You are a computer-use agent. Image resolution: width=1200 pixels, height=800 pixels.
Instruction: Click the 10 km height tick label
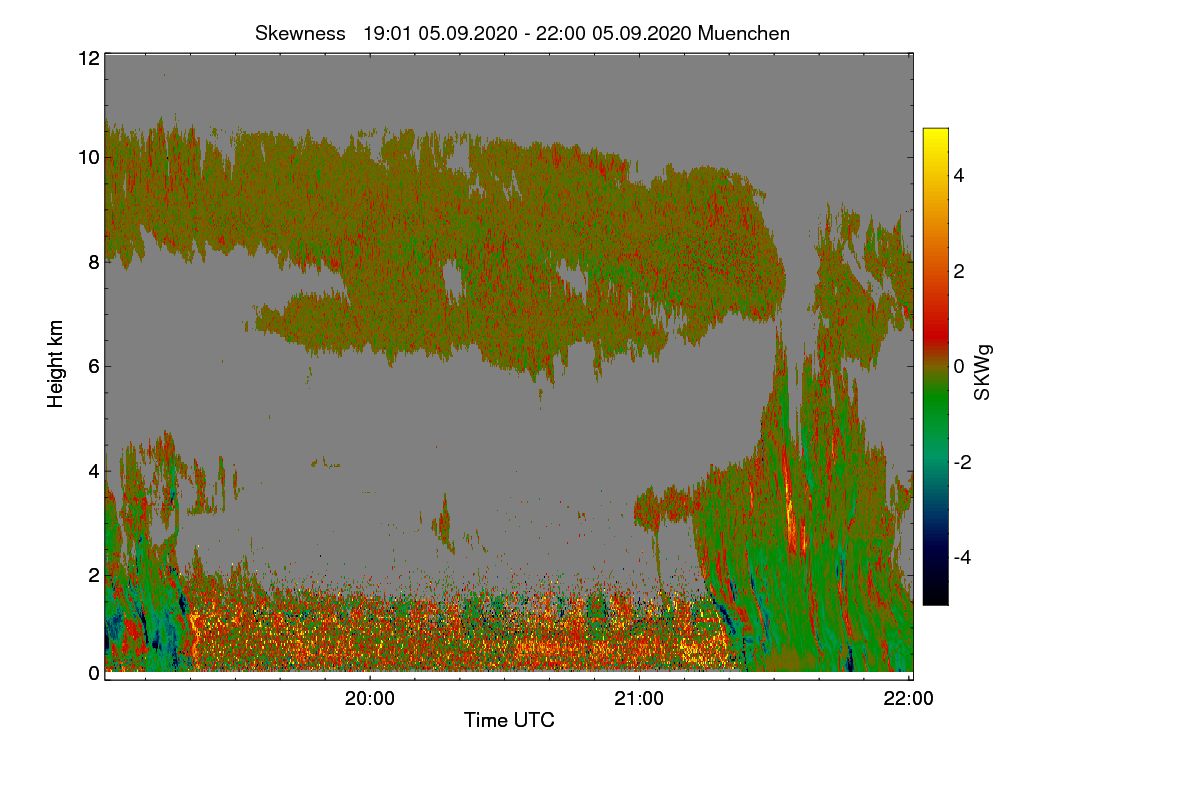point(88,157)
